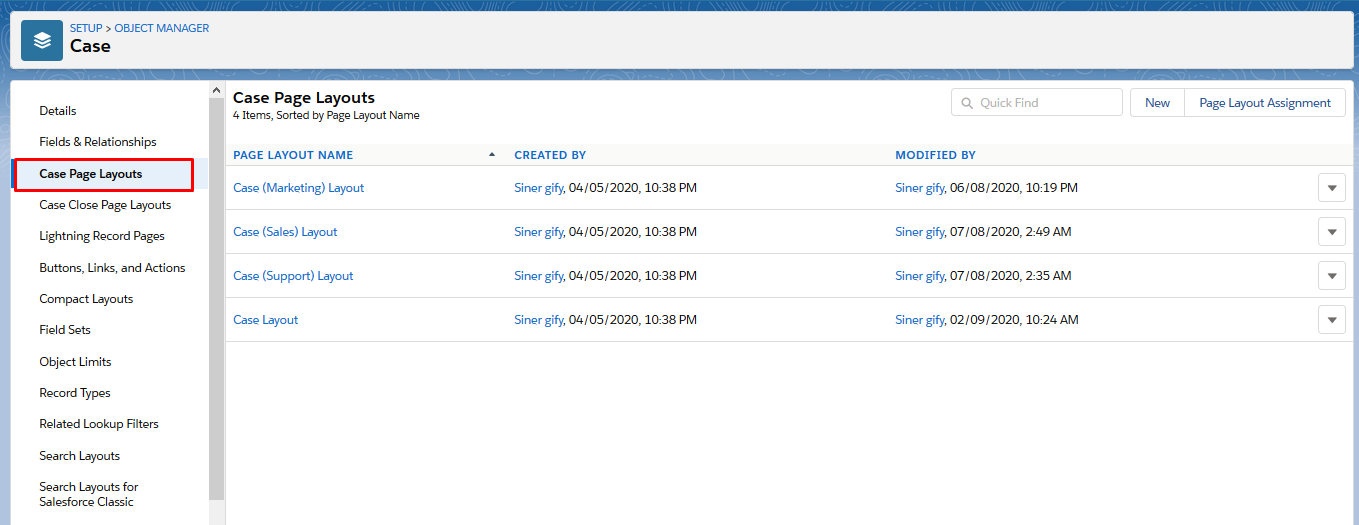Open Search Layouts section
Viewport: 1359px width, 525px height.
click(80, 456)
